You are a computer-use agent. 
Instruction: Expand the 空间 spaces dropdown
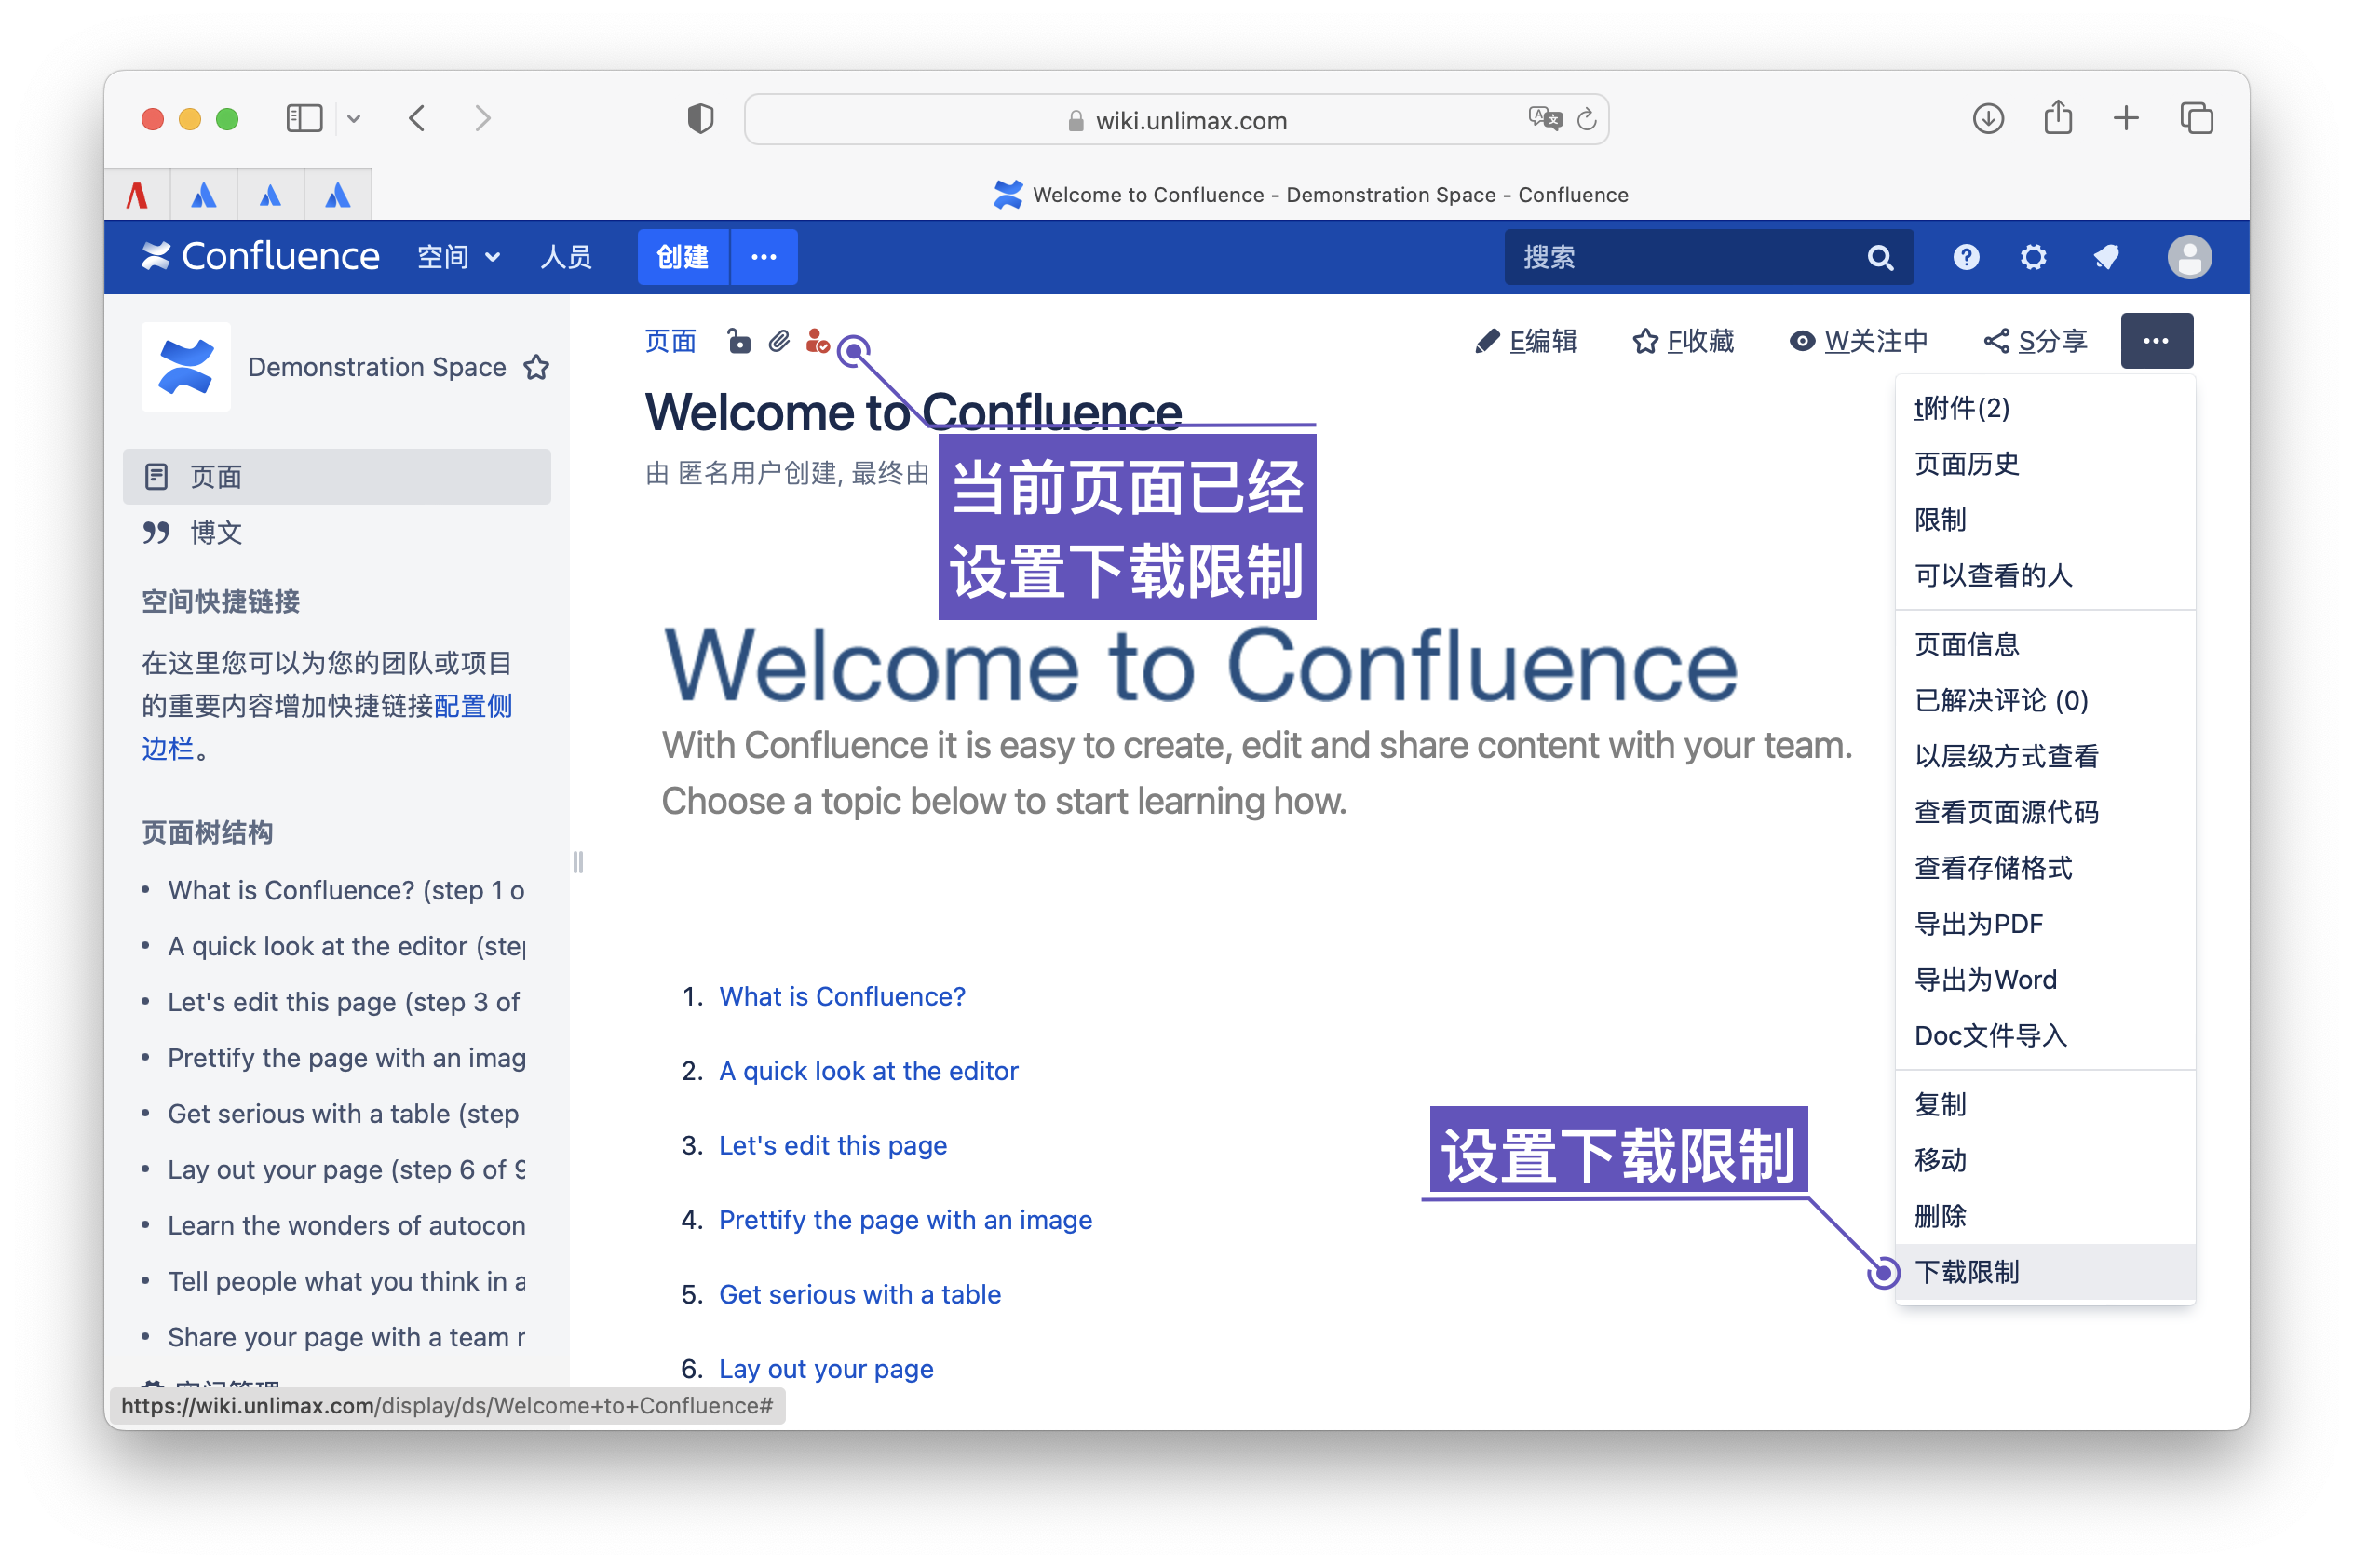pyautogui.click(x=458, y=257)
